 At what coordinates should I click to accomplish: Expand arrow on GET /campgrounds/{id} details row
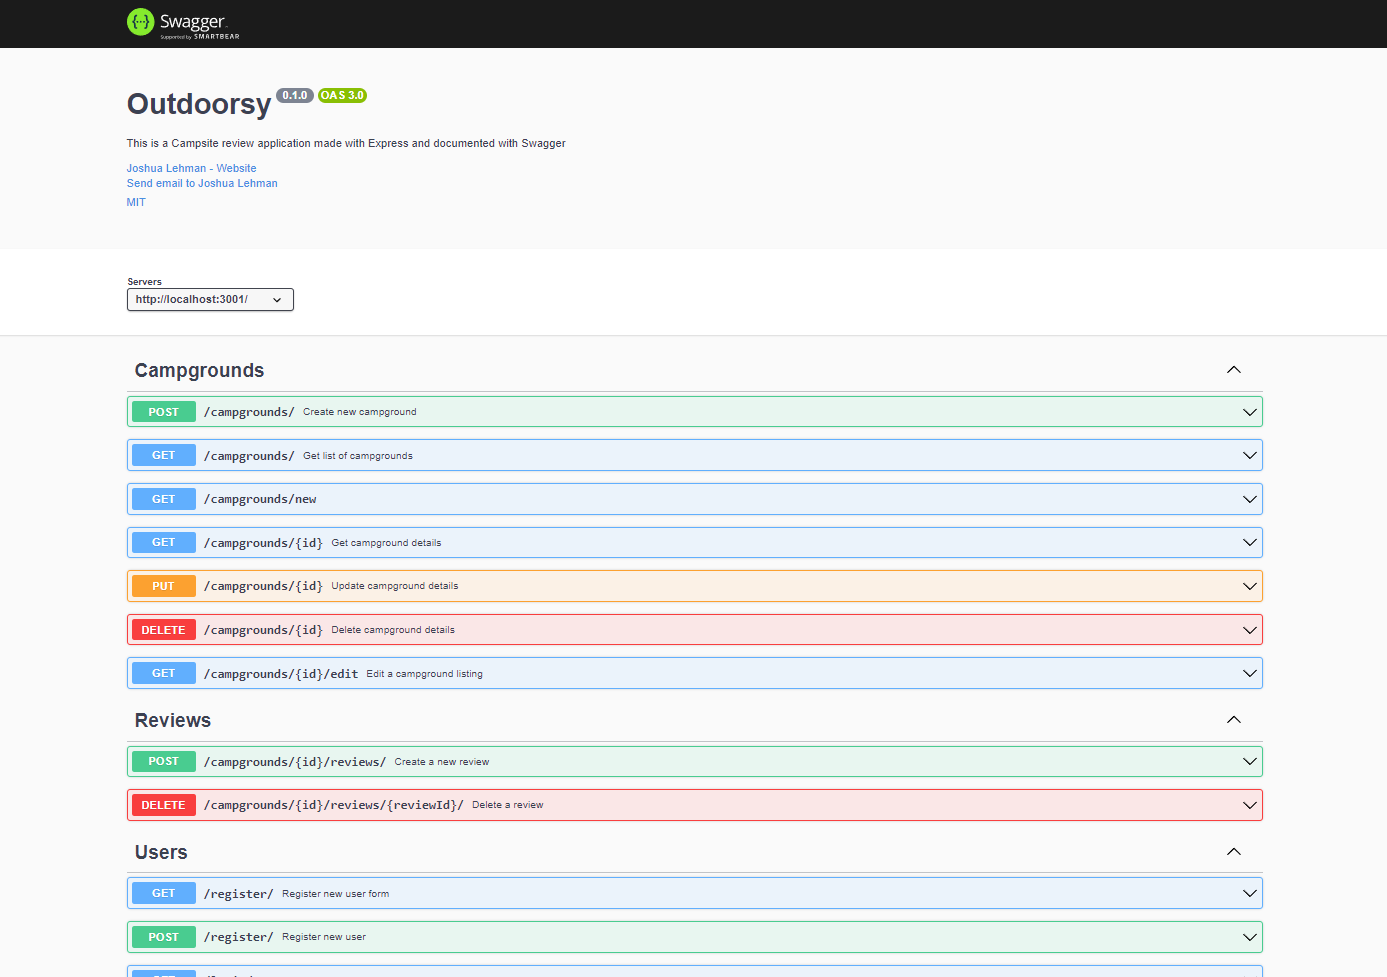[x=1249, y=542]
